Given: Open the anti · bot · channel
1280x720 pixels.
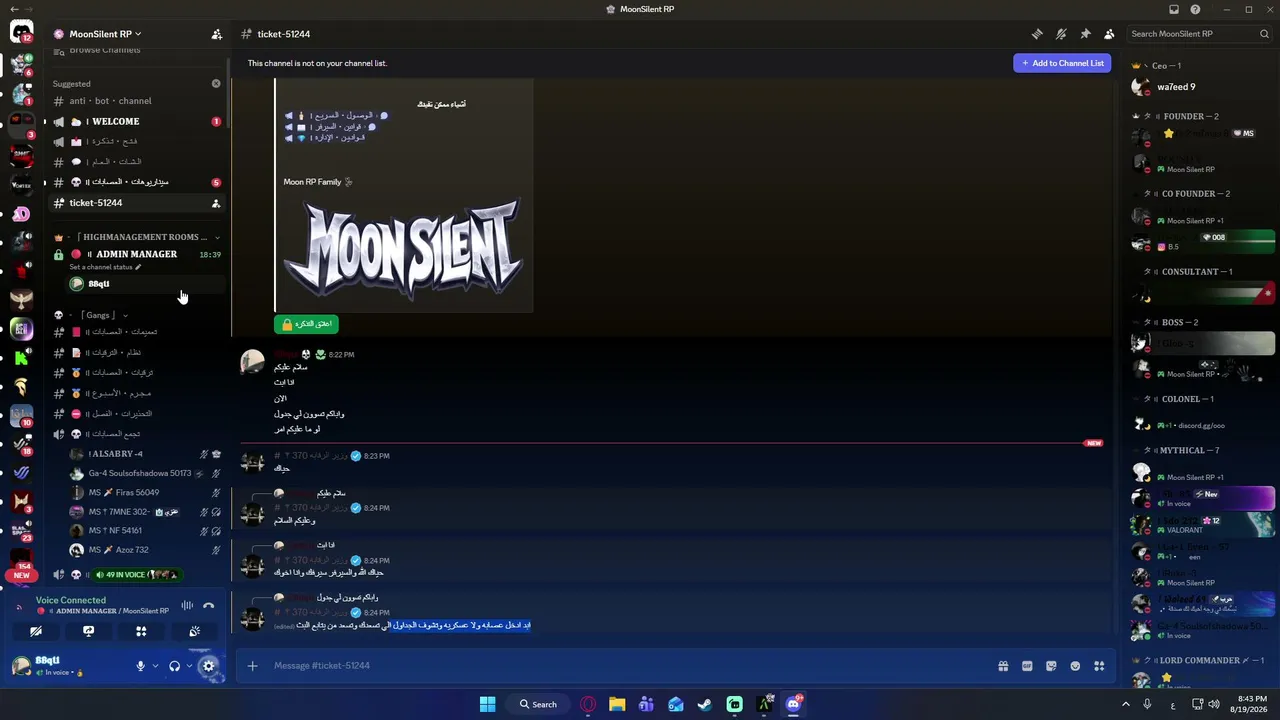Looking at the screenshot, I should 137,101.
